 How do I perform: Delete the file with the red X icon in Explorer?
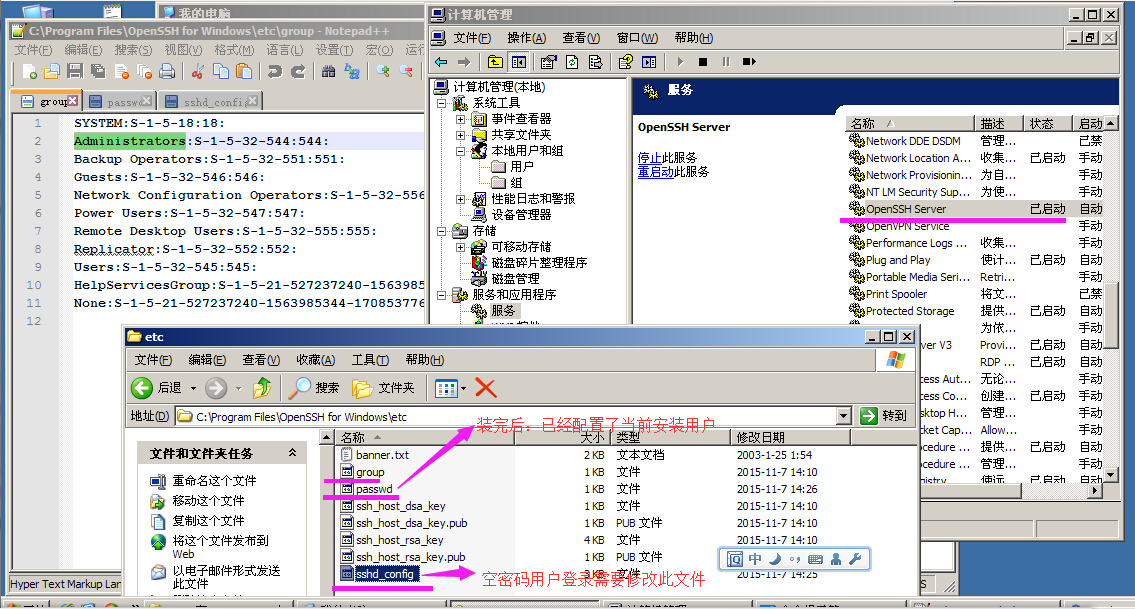pos(486,388)
